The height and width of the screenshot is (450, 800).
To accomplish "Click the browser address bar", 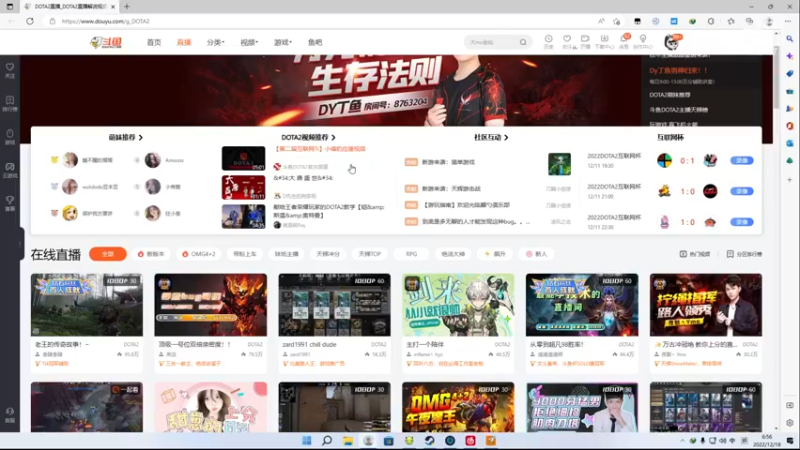I will 321,21.
